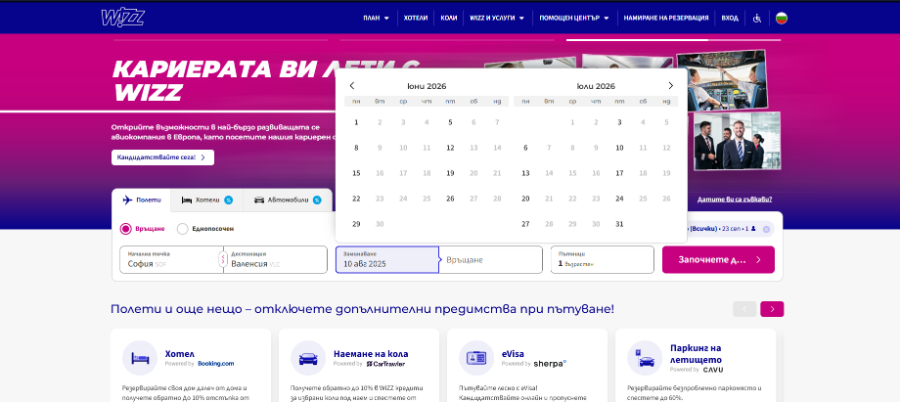Switch to the Автомобили tab

288,200
